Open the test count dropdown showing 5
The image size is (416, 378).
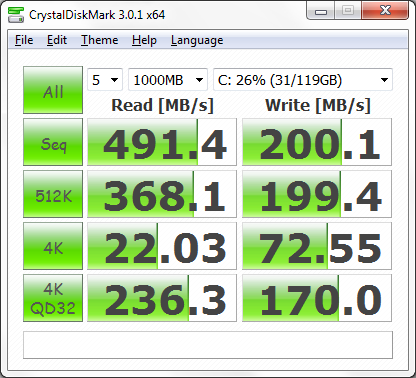(x=105, y=80)
